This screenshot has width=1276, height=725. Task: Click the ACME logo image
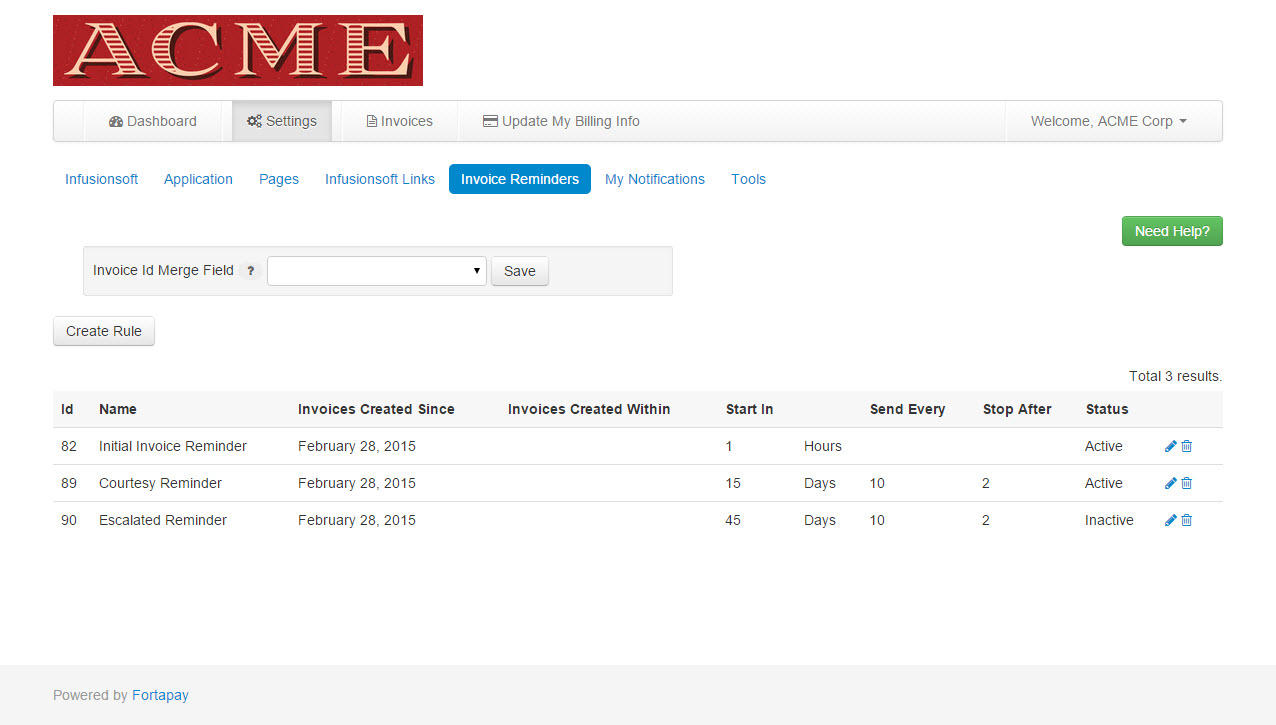[x=238, y=50]
